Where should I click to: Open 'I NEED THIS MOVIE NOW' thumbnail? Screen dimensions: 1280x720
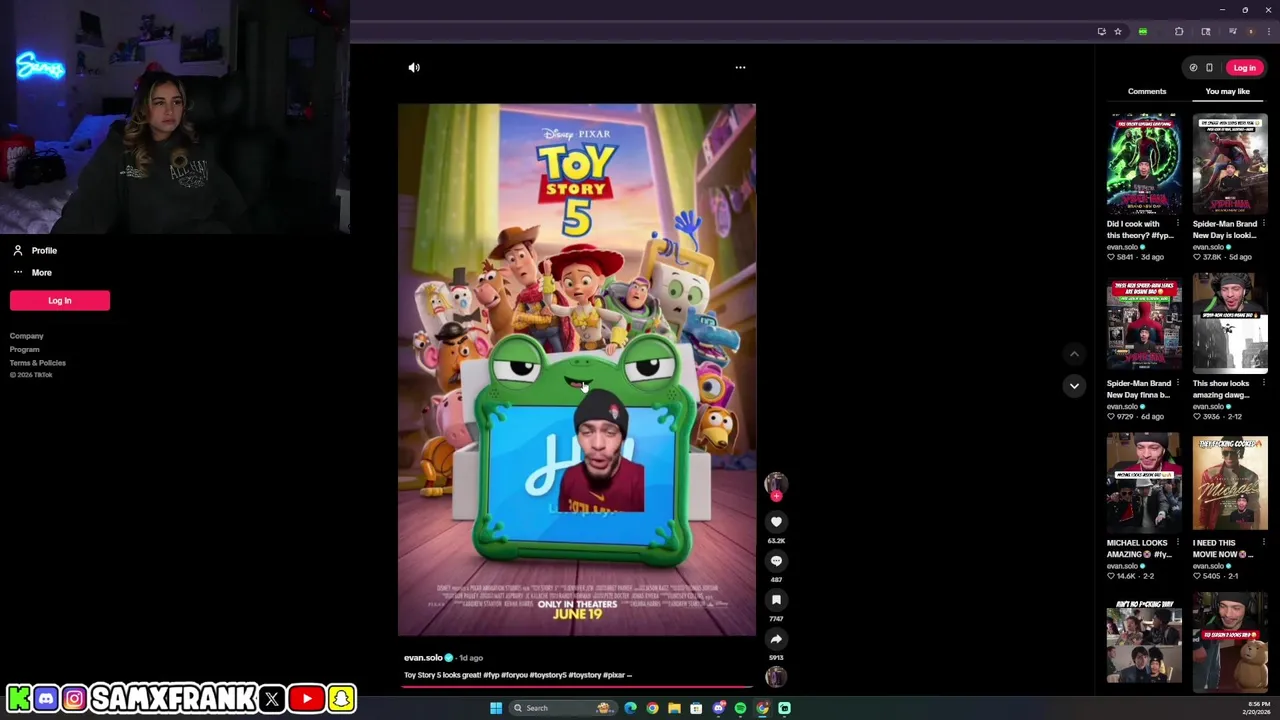pos(1230,483)
